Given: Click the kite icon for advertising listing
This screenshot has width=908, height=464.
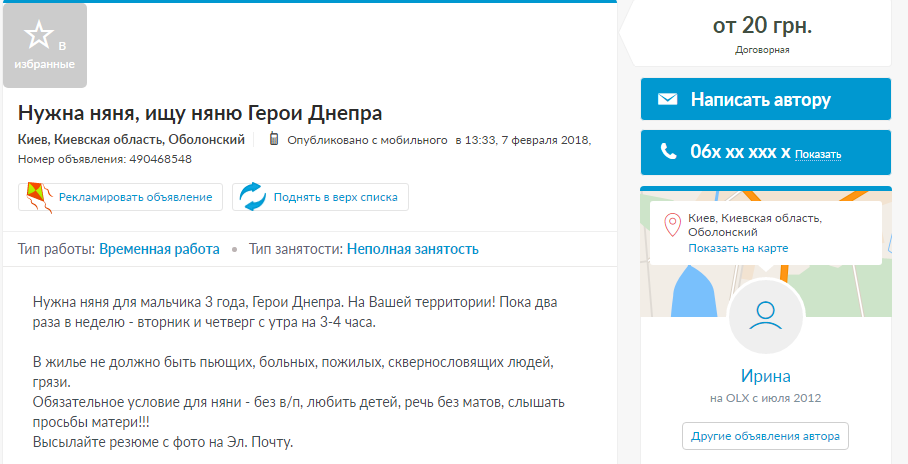Looking at the screenshot, I should [x=39, y=197].
